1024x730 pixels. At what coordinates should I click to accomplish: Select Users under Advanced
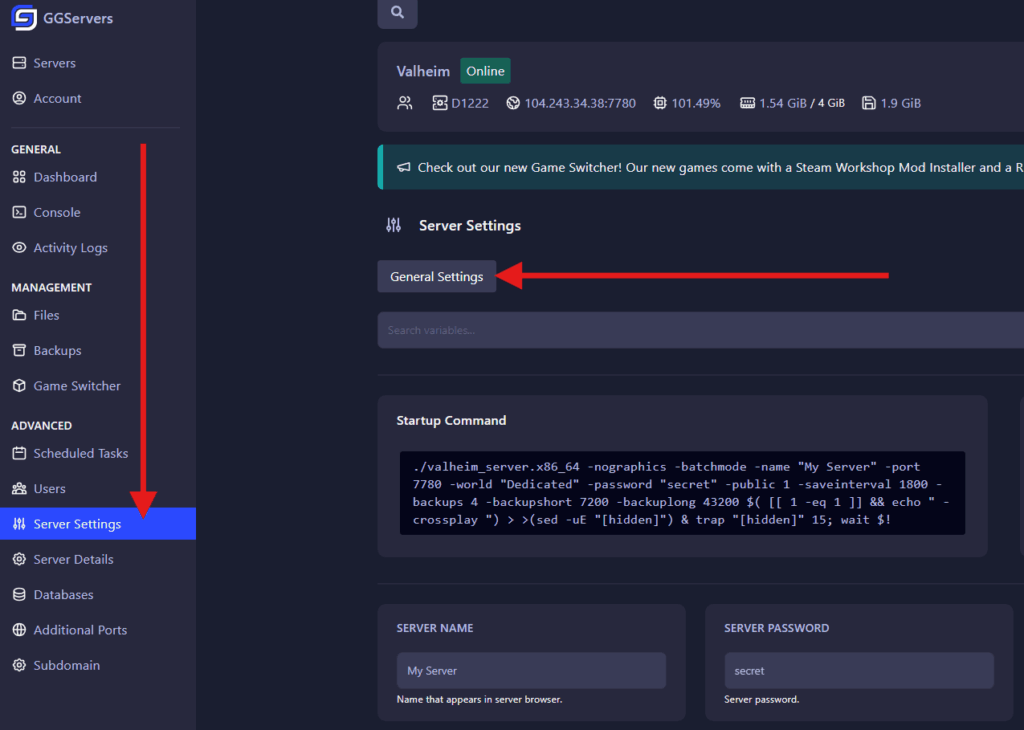(x=49, y=489)
